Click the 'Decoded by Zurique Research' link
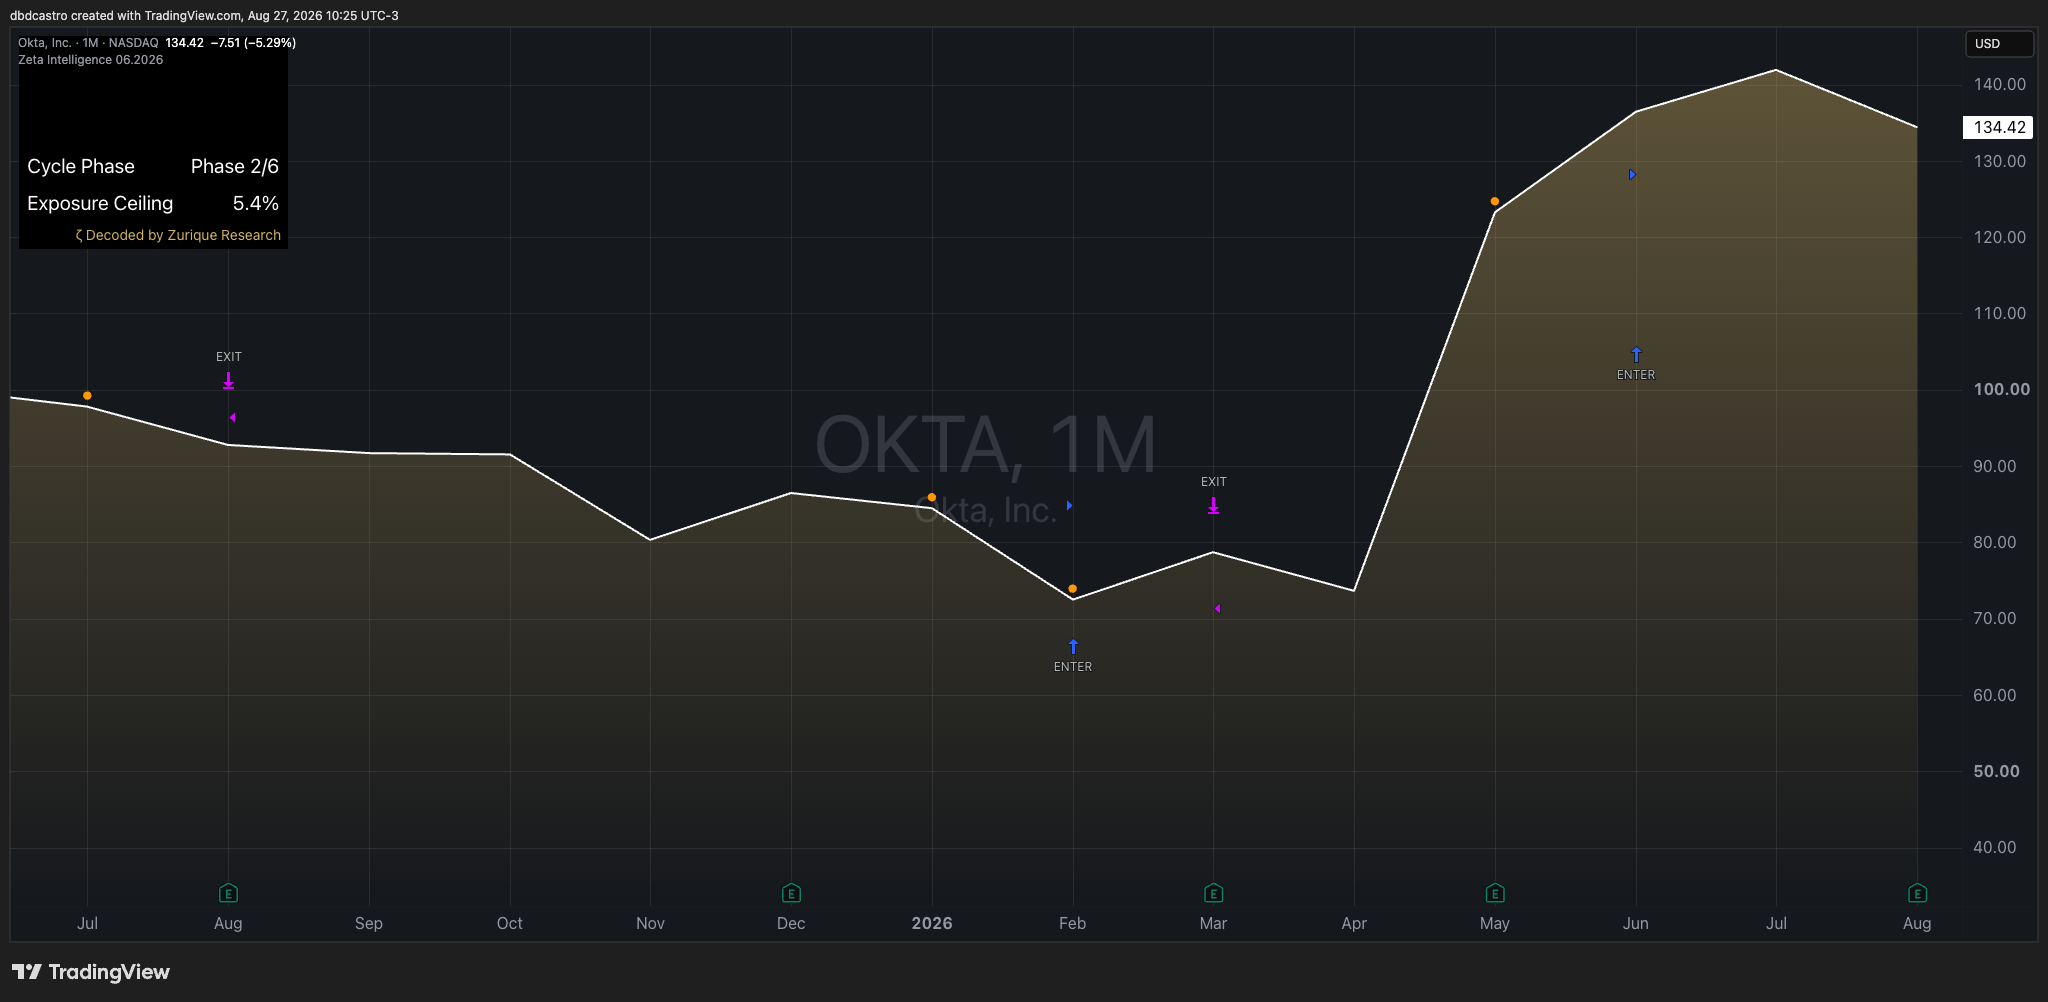 point(183,236)
